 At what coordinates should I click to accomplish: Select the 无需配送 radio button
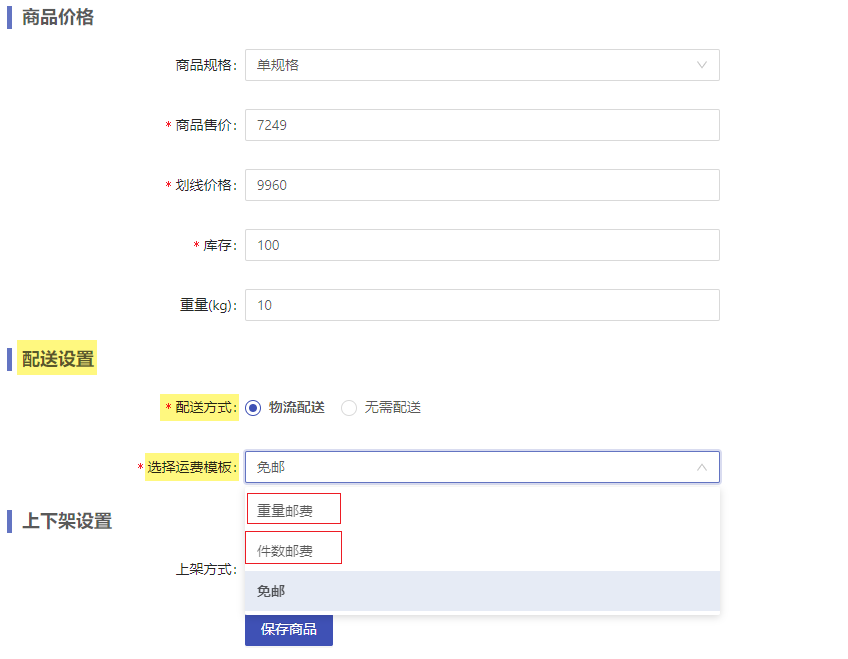coord(349,408)
